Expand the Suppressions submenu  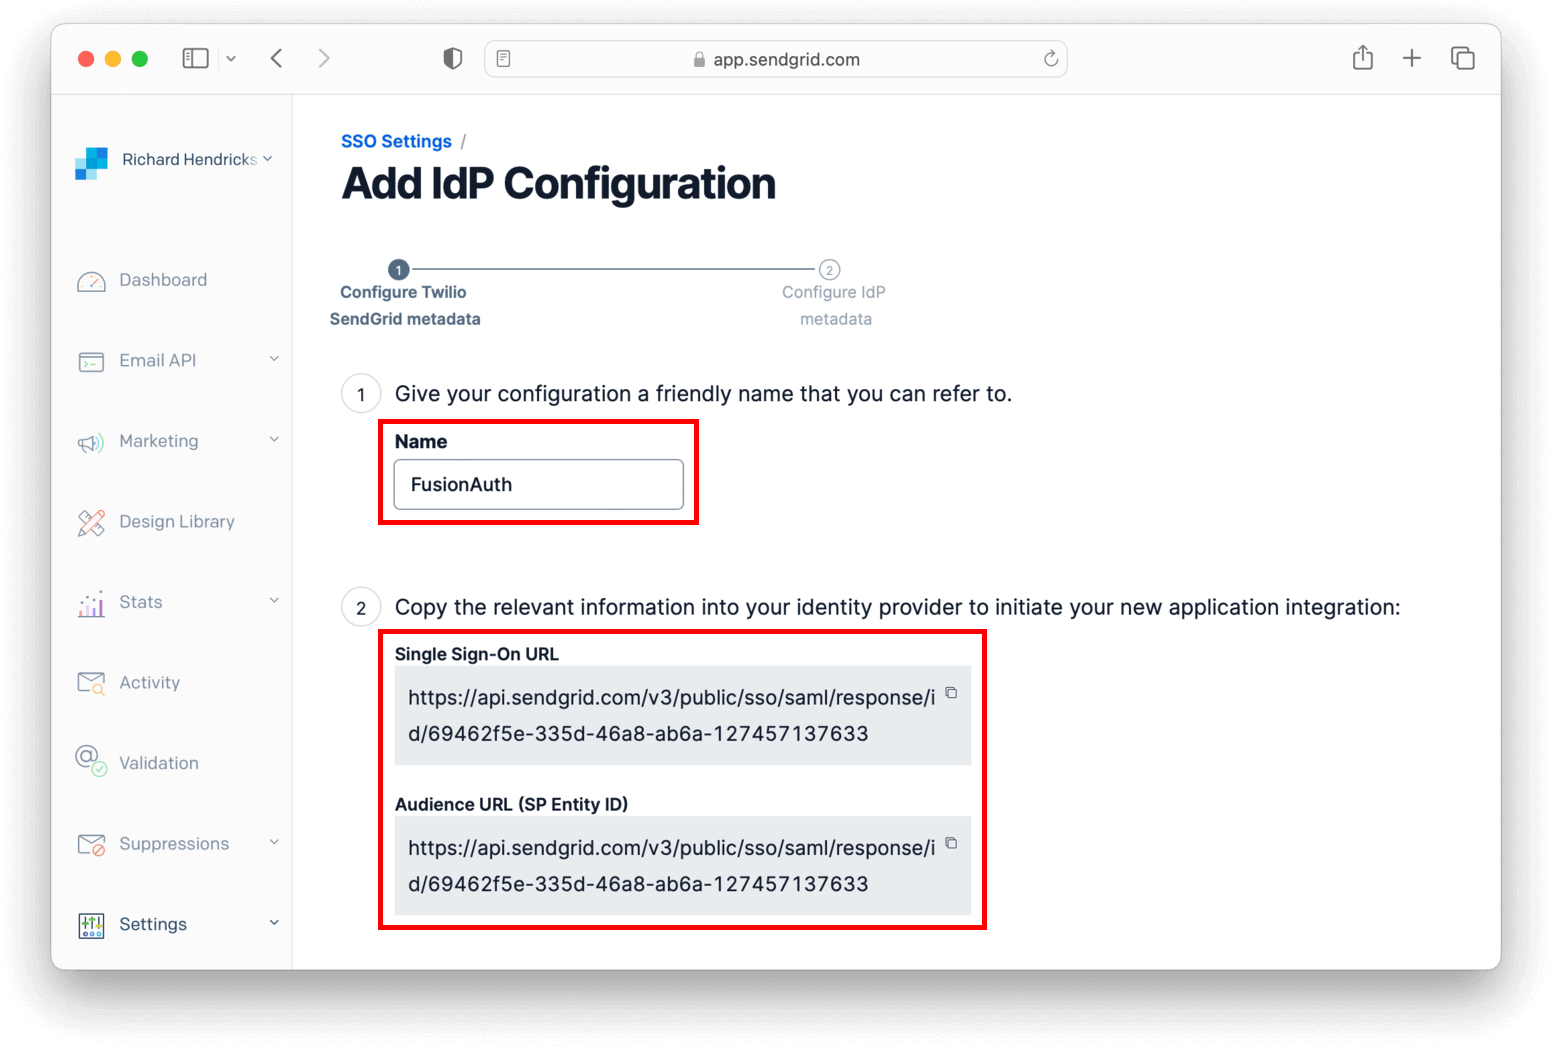[x=274, y=842]
